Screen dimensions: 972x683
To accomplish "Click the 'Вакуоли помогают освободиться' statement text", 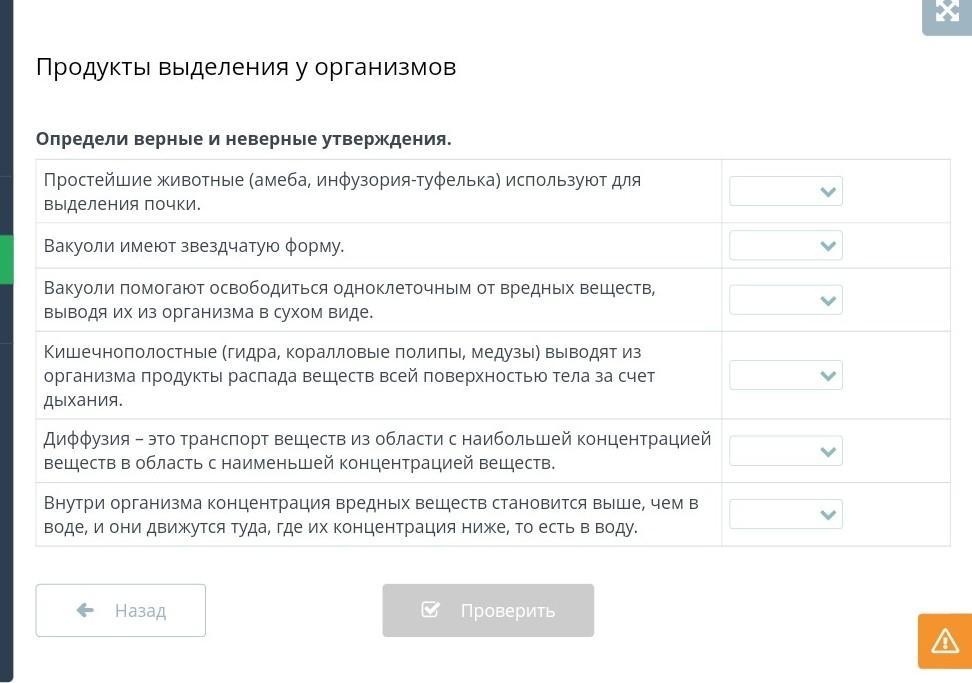I will pyautogui.click(x=349, y=300).
